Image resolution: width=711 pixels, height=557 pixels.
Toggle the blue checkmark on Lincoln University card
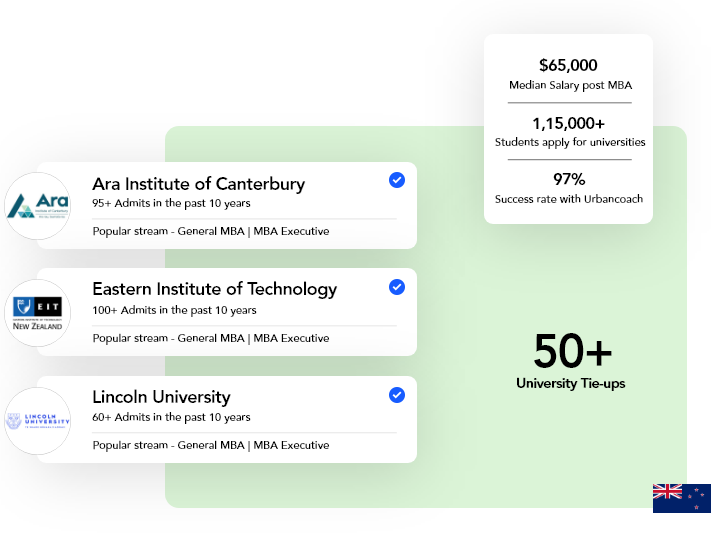click(x=397, y=395)
